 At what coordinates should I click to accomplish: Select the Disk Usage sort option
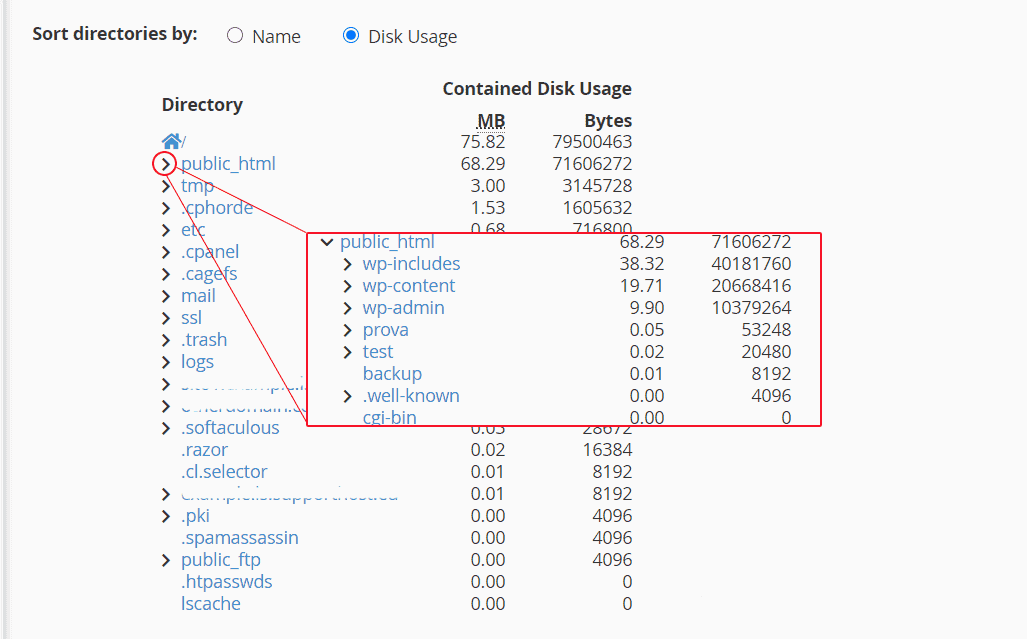point(351,35)
